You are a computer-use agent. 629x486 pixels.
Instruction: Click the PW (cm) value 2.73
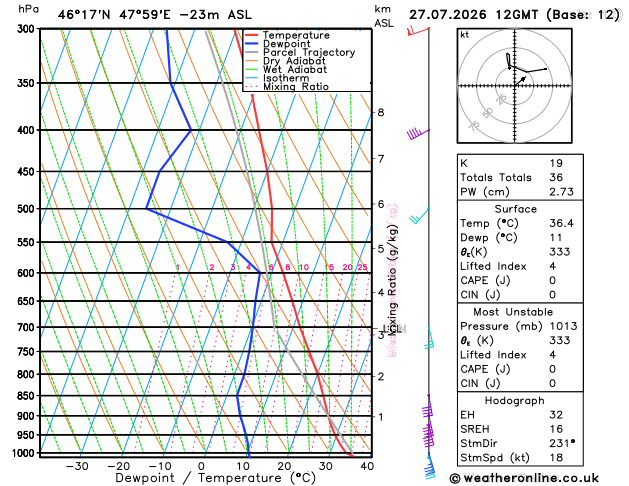[x=561, y=192]
